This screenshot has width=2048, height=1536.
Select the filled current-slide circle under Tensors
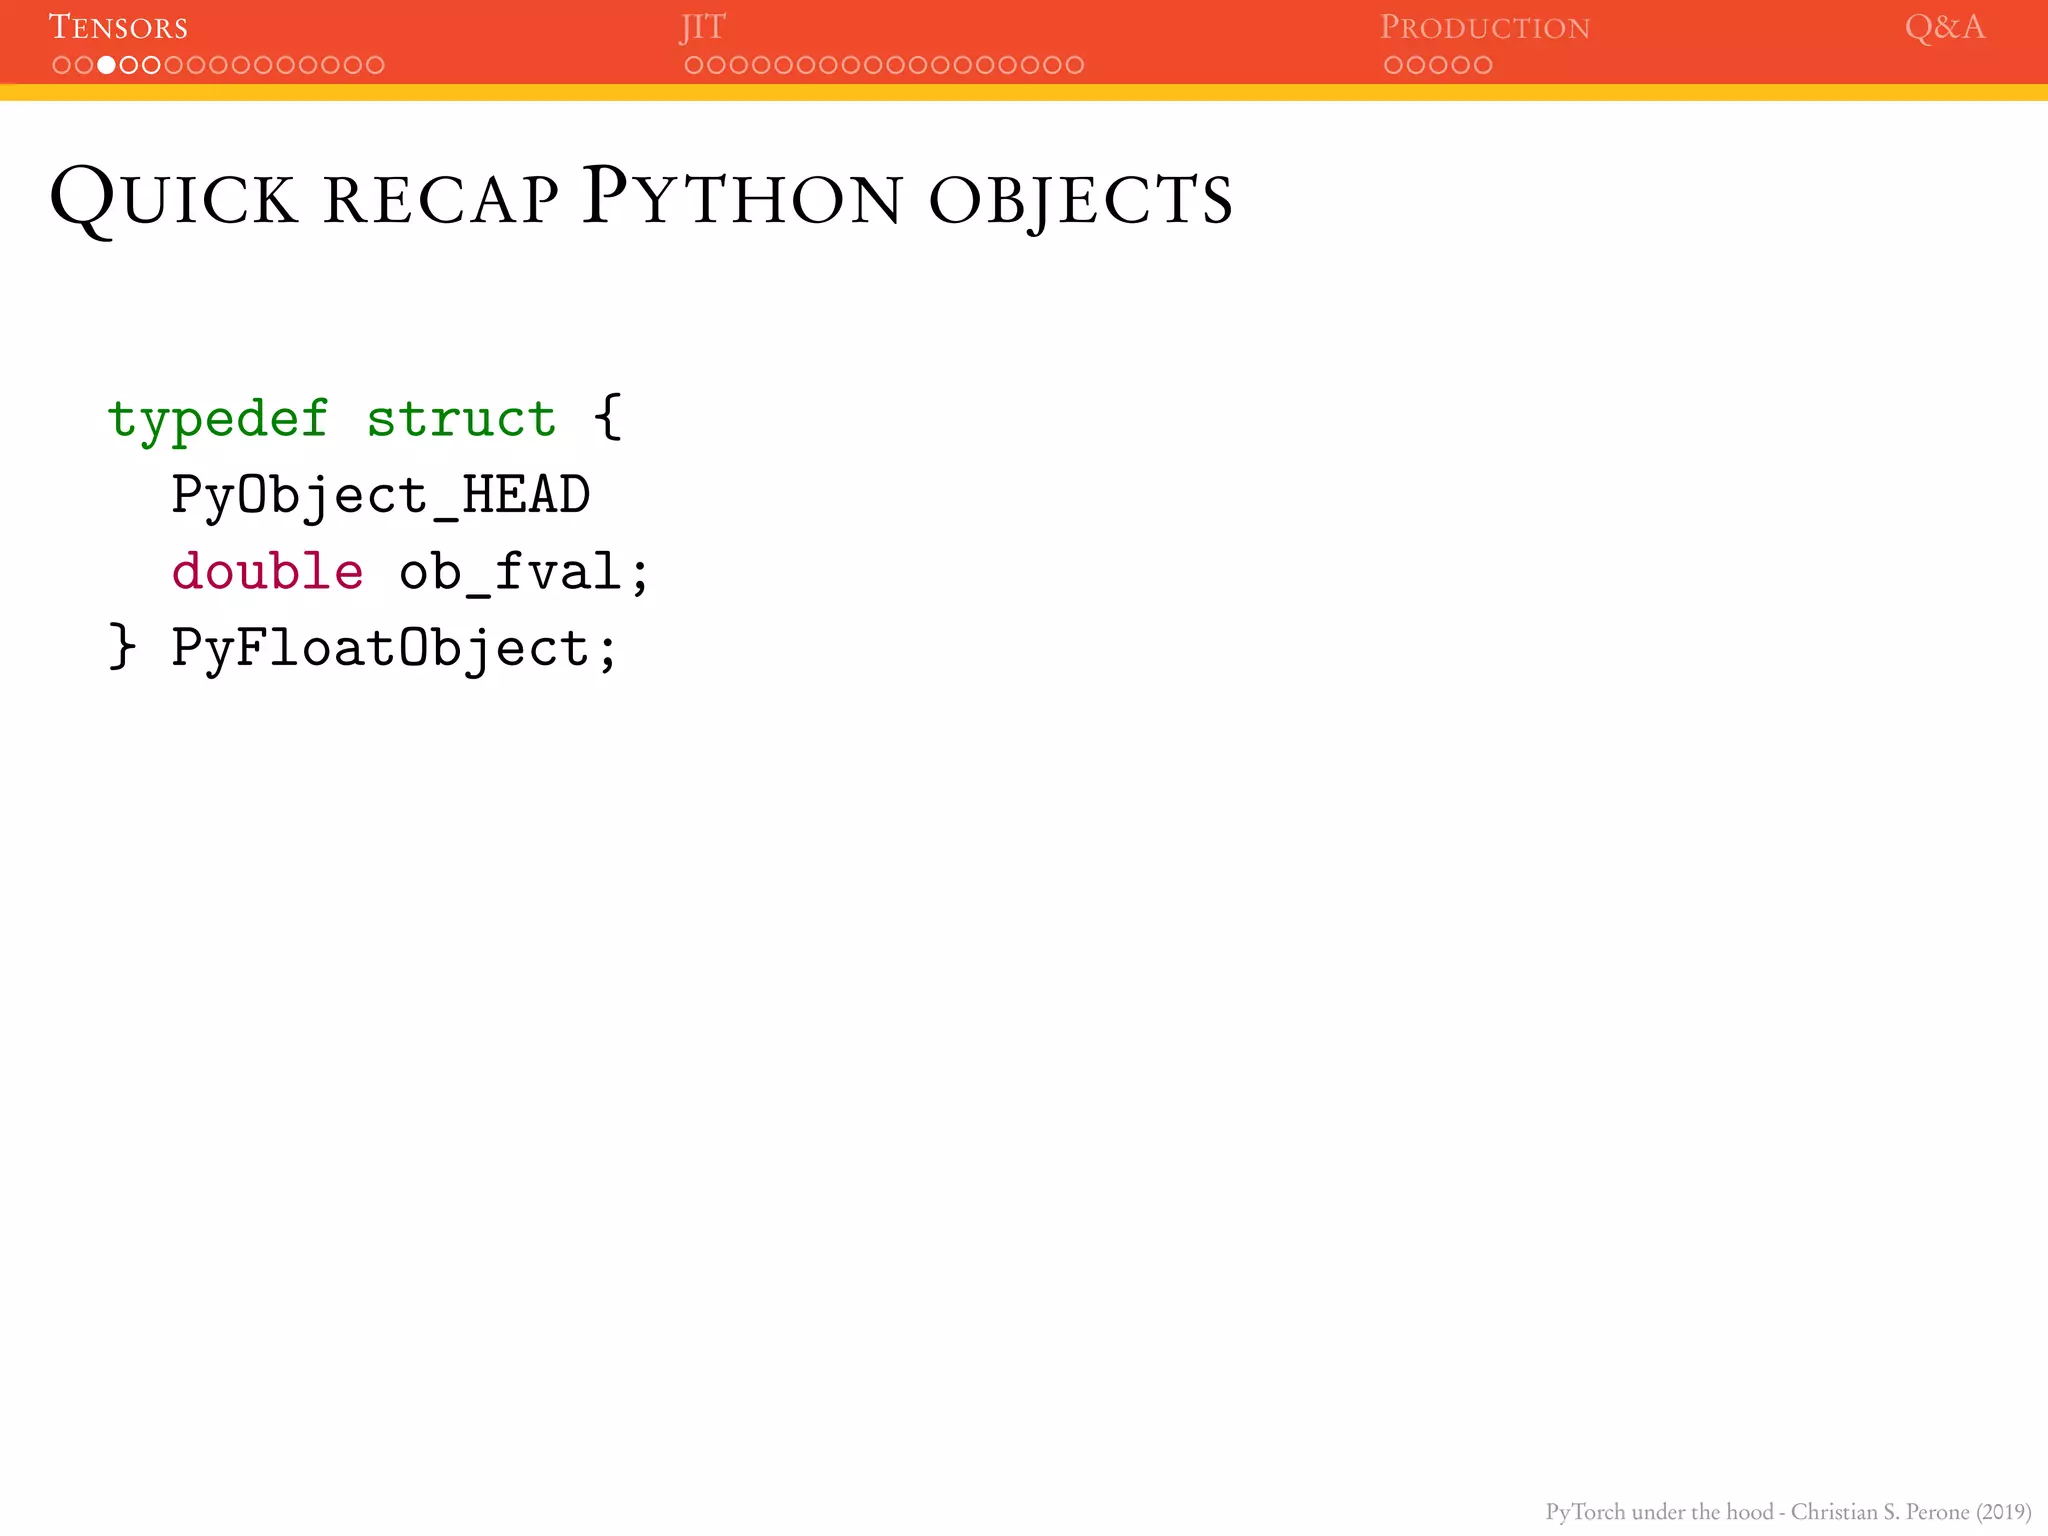(x=106, y=65)
